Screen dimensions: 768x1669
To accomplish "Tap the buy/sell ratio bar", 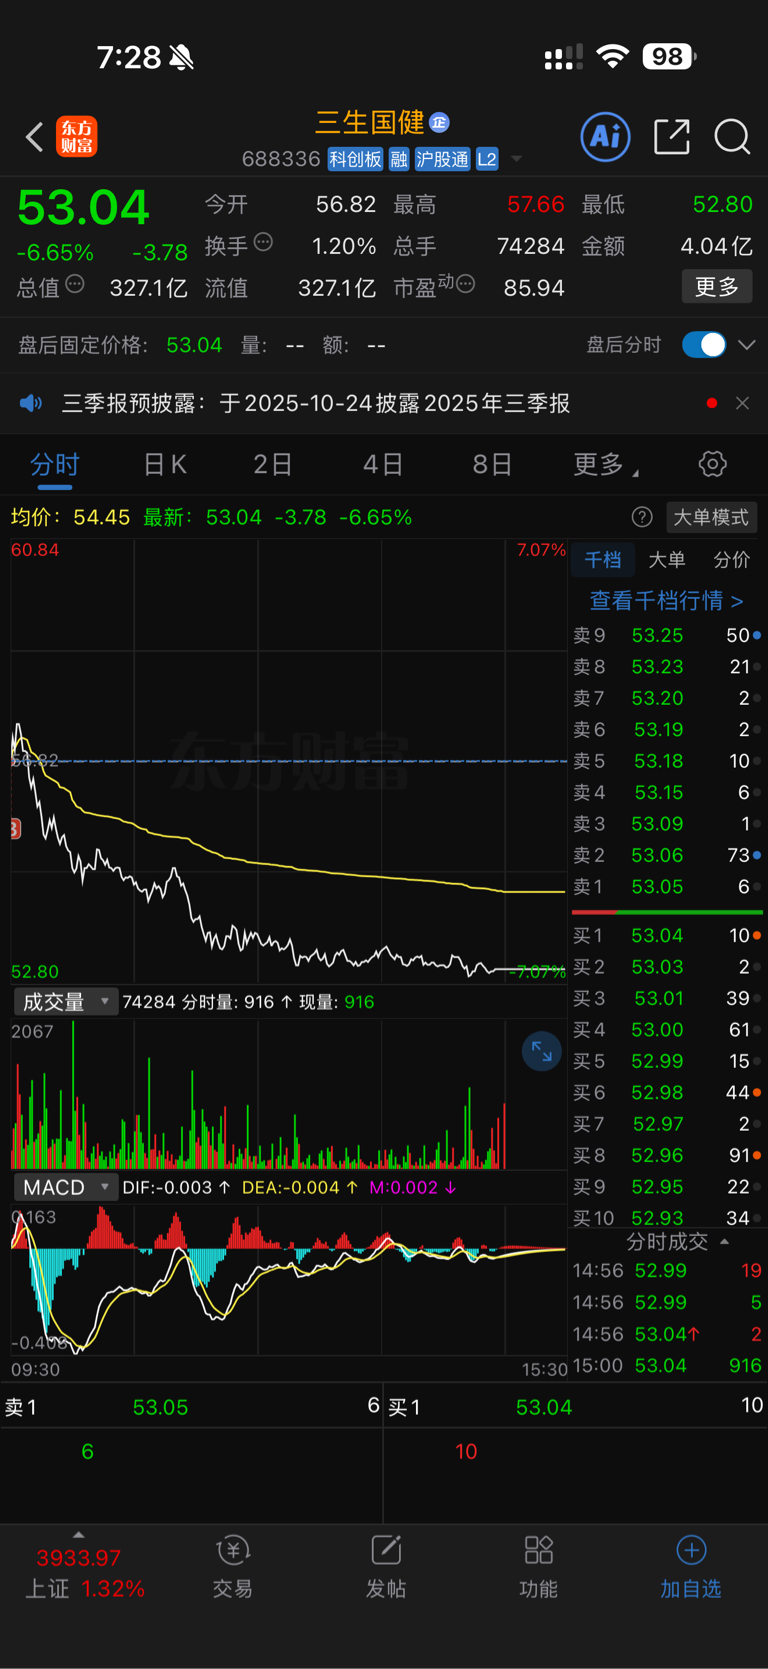I will point(667,912).
